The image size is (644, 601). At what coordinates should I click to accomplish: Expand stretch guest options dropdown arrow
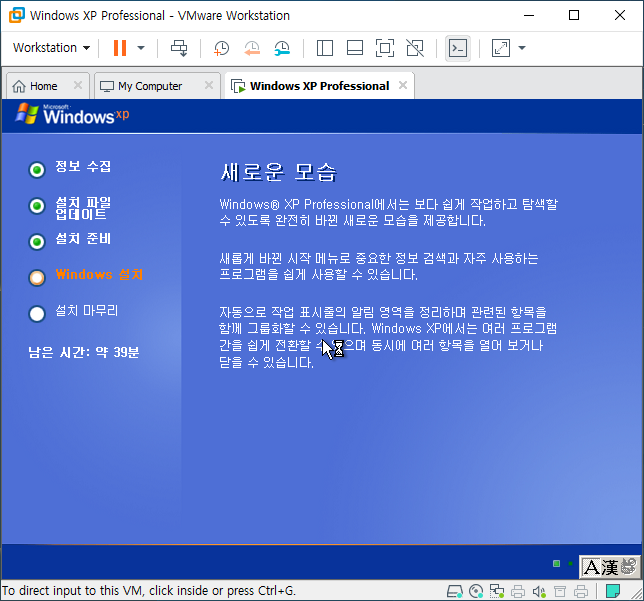pyautogui.click(x=522, y=48)
